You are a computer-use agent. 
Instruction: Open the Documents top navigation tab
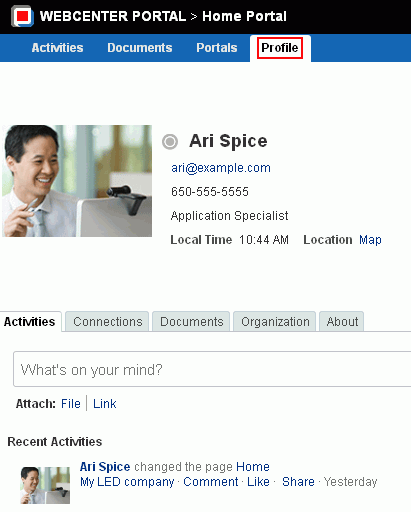(x=140, y=48)
